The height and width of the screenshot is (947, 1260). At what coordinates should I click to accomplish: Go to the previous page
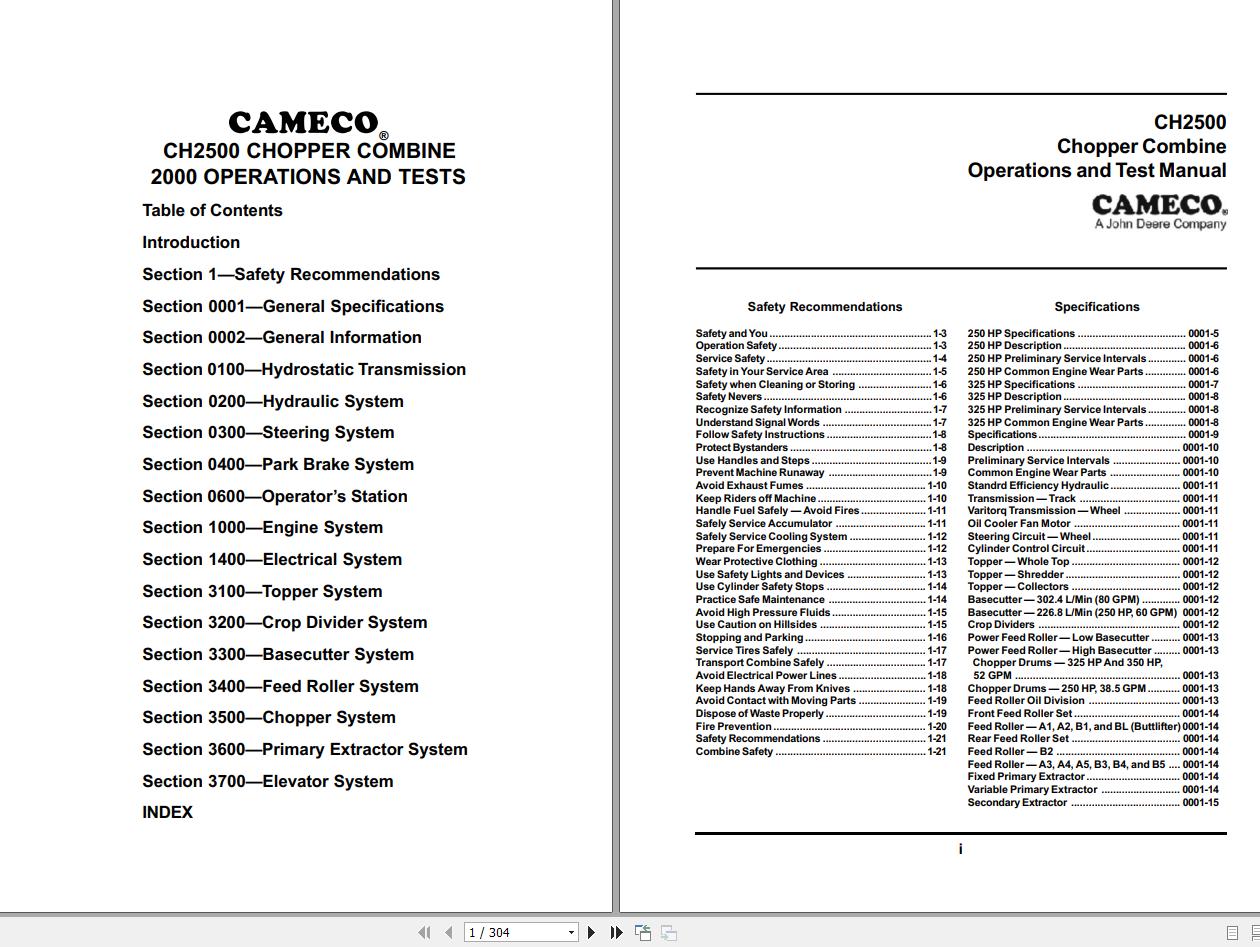(x=449, y=932)
